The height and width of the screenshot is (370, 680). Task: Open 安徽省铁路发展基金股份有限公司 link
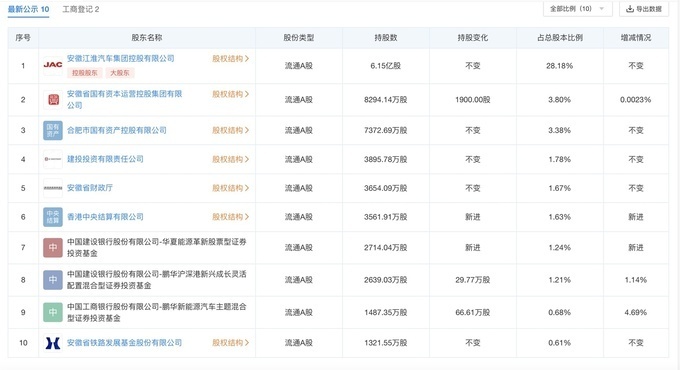124,343
